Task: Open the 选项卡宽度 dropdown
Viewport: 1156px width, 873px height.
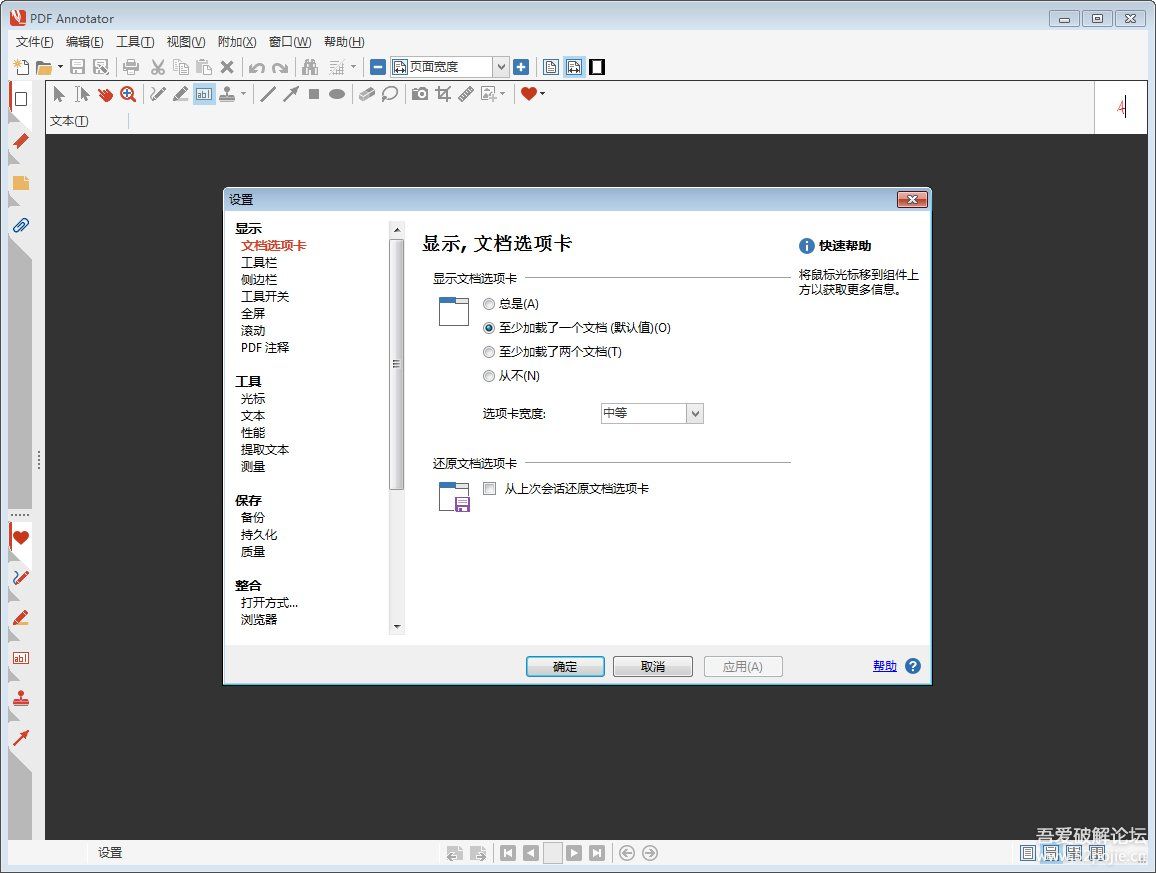Action: click(x=697, y=413)
